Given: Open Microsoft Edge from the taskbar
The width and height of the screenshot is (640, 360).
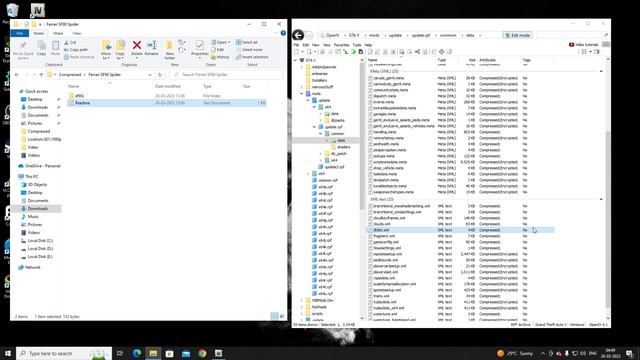Looking at the screenshot, I should point(136,353).
